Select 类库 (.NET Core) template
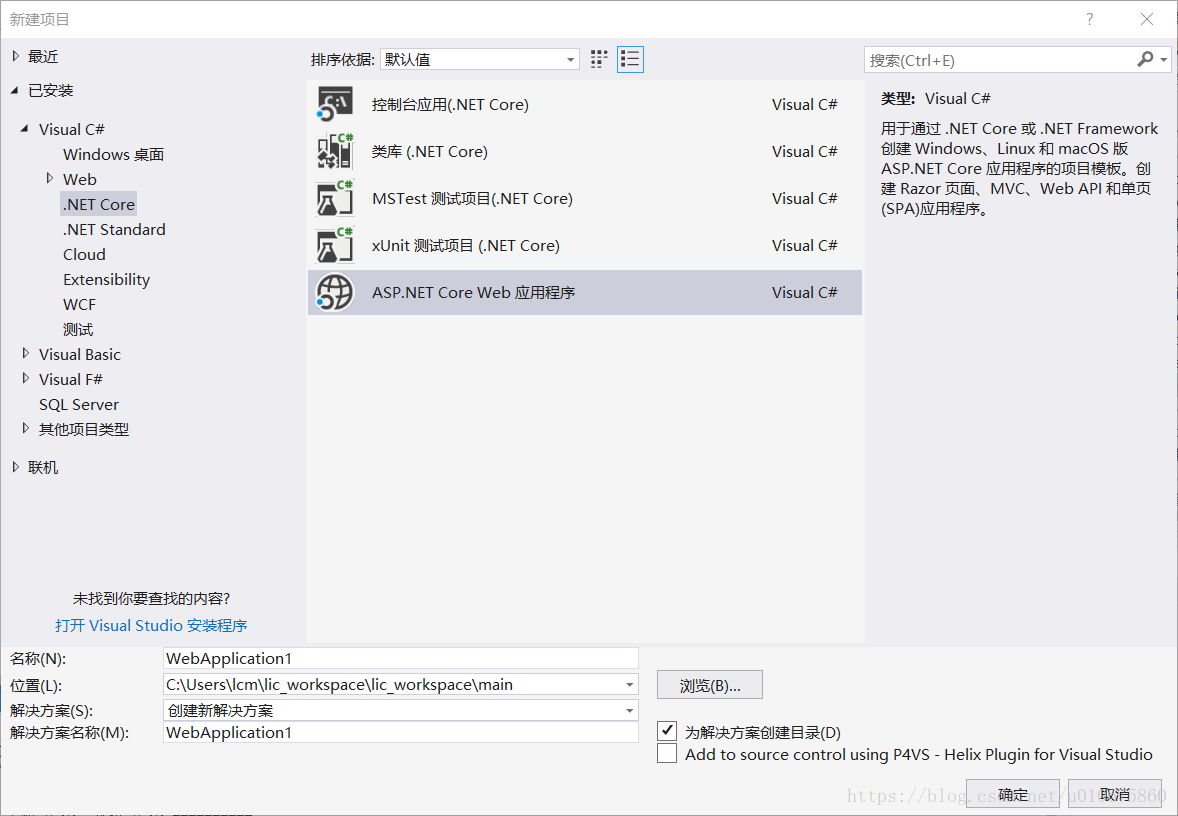The height and width of the screenshot is (816, 1178). click(x=584, y=151)
